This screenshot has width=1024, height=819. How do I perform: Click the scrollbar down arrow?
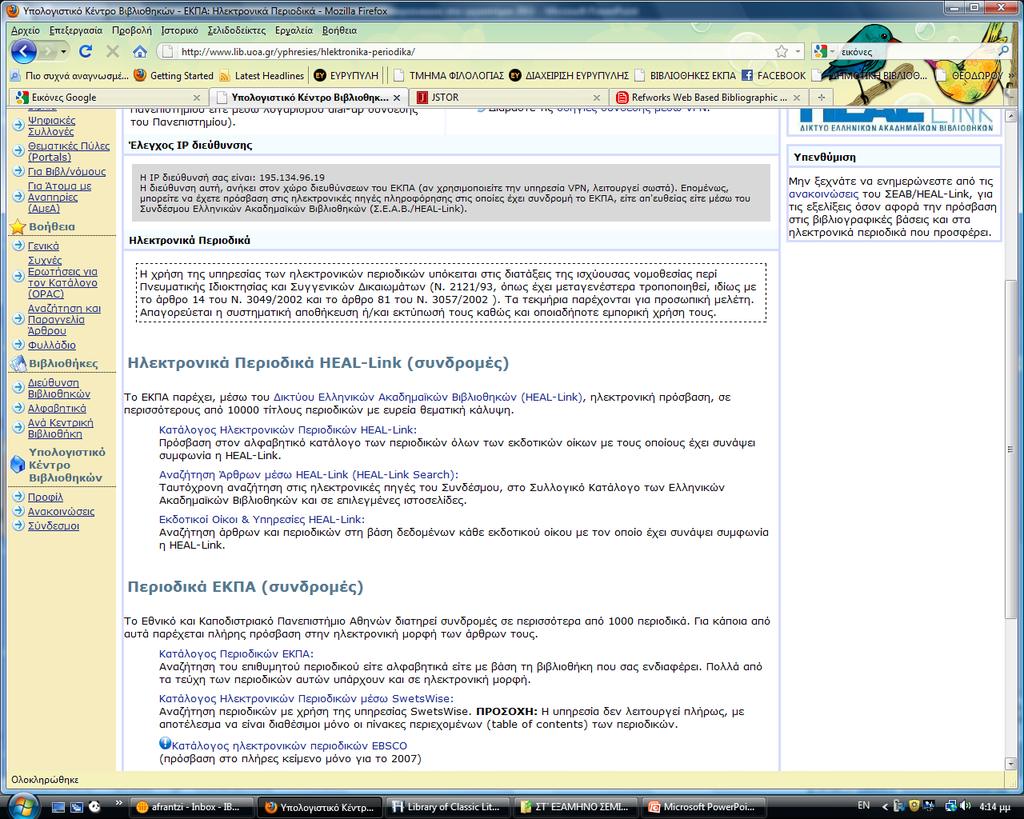(x=1010, y=763)
